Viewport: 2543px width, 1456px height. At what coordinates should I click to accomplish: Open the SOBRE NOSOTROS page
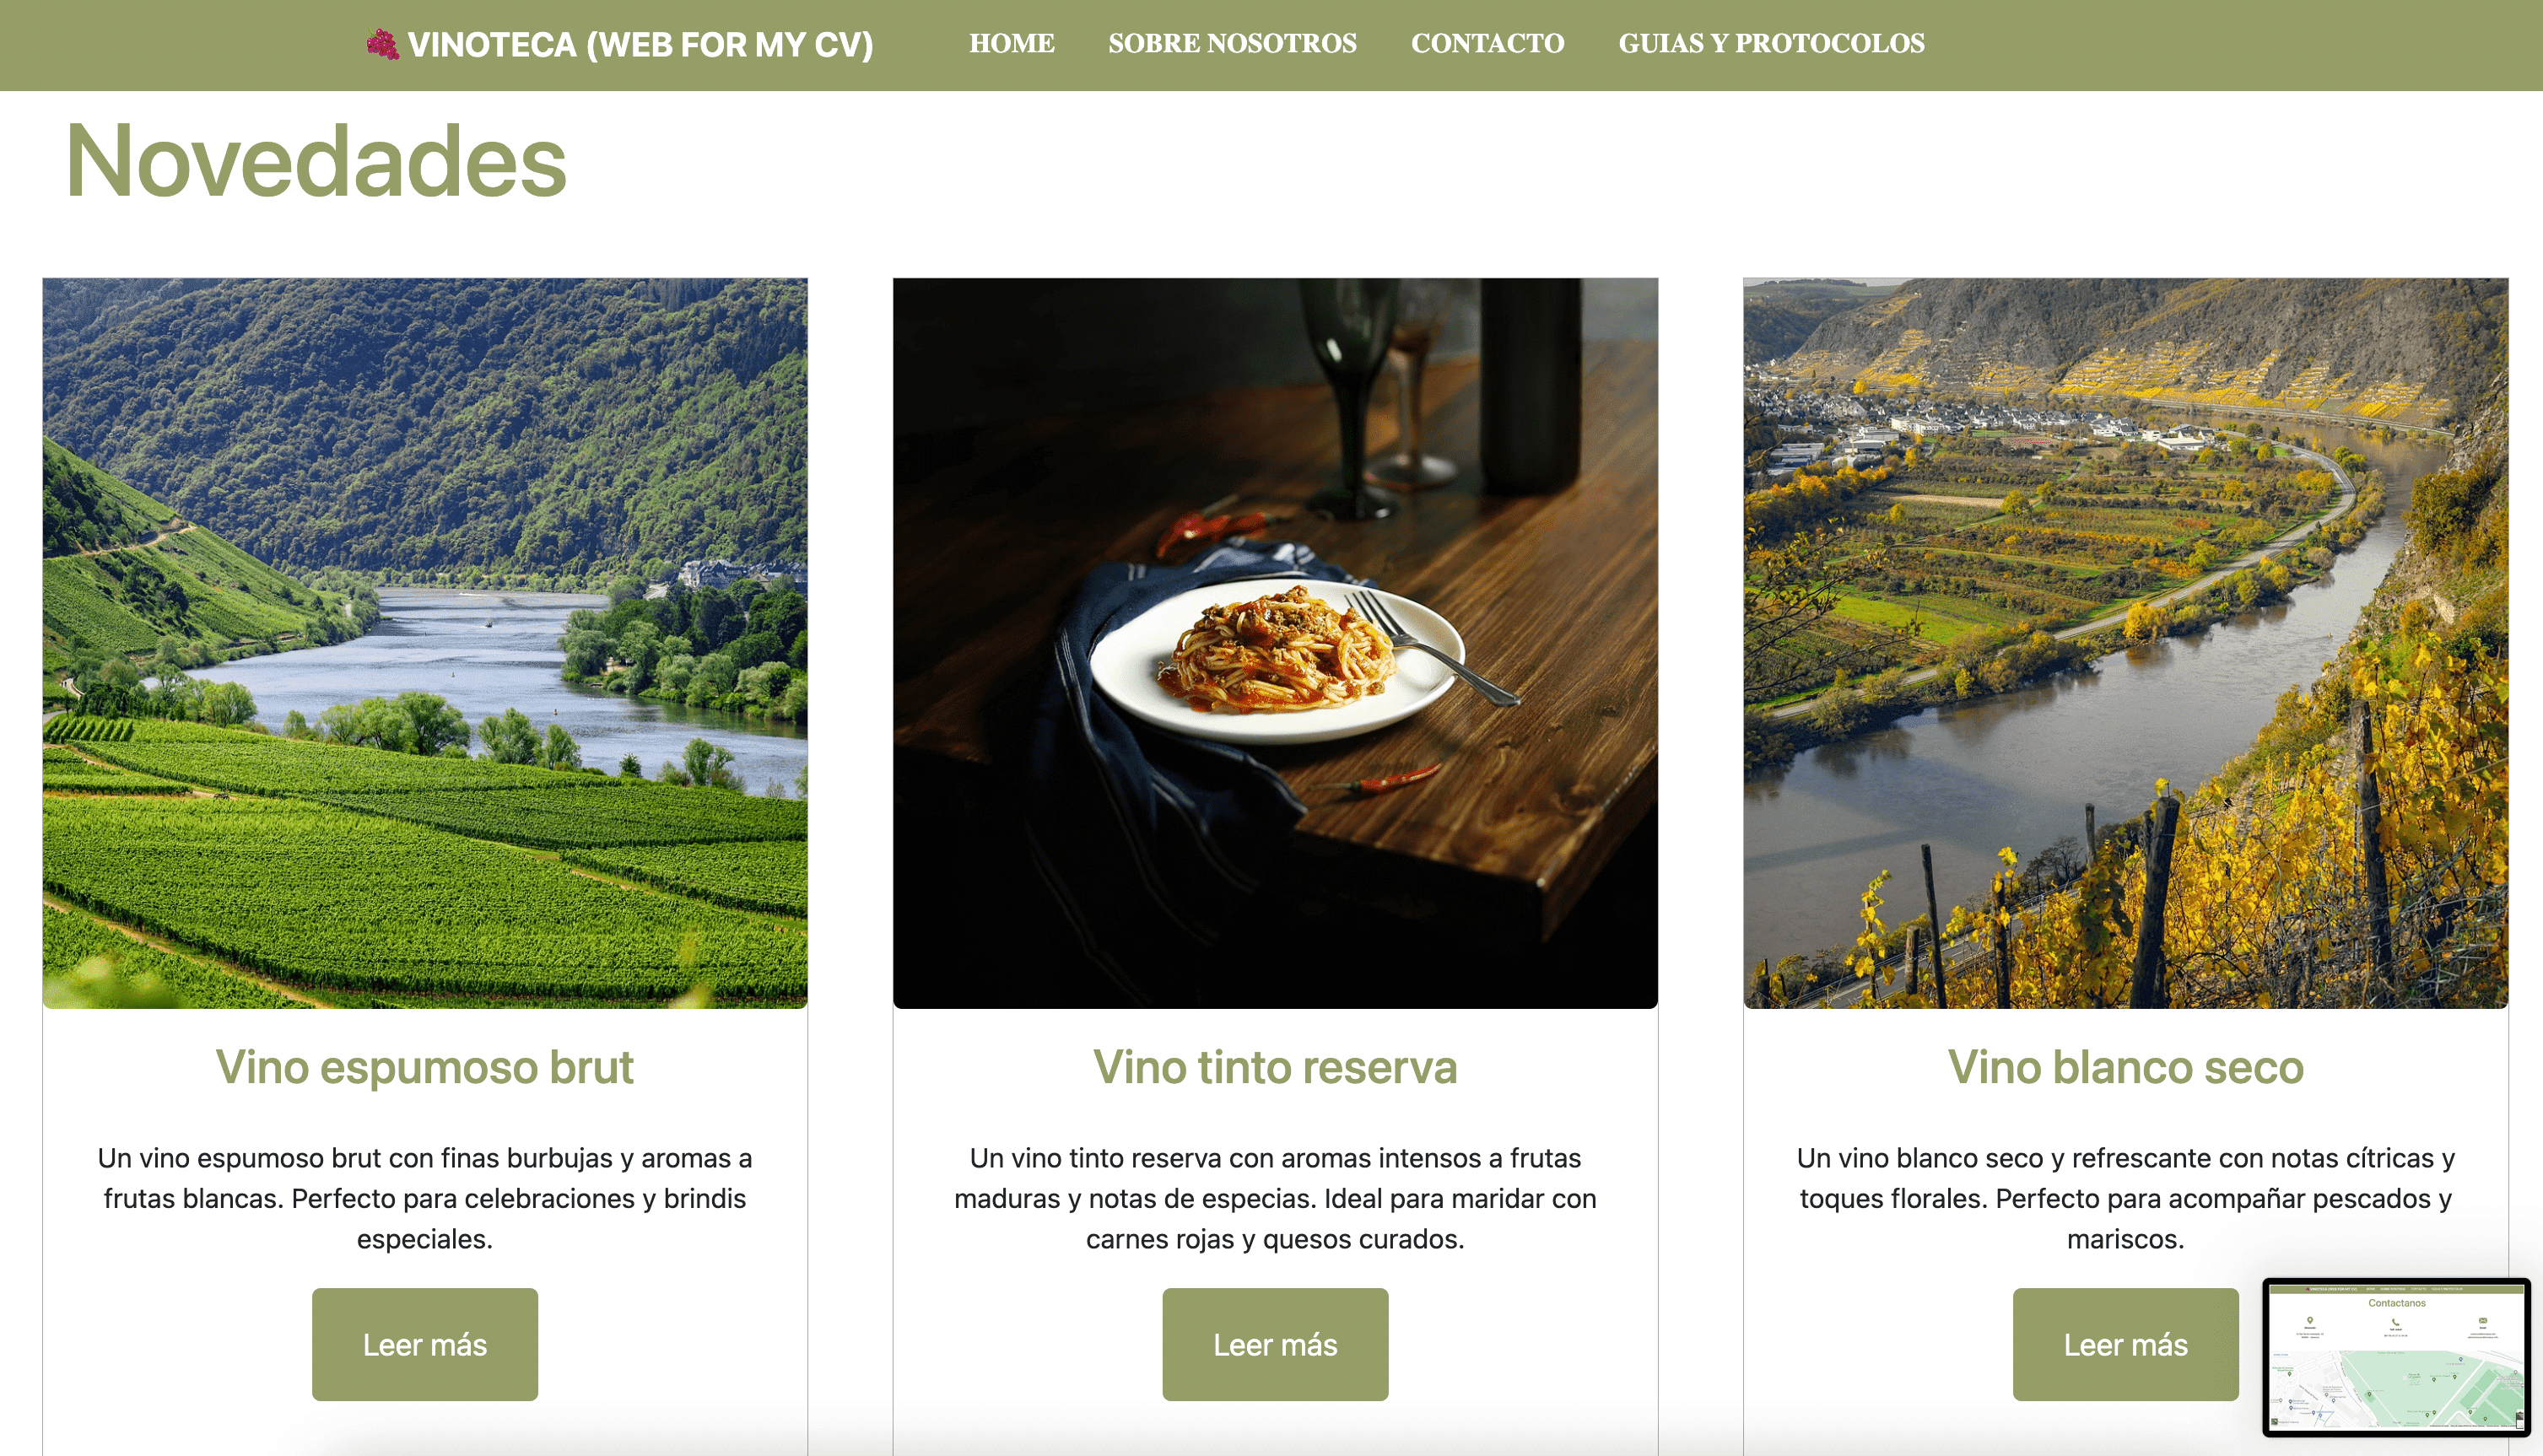click(1232, 43)
